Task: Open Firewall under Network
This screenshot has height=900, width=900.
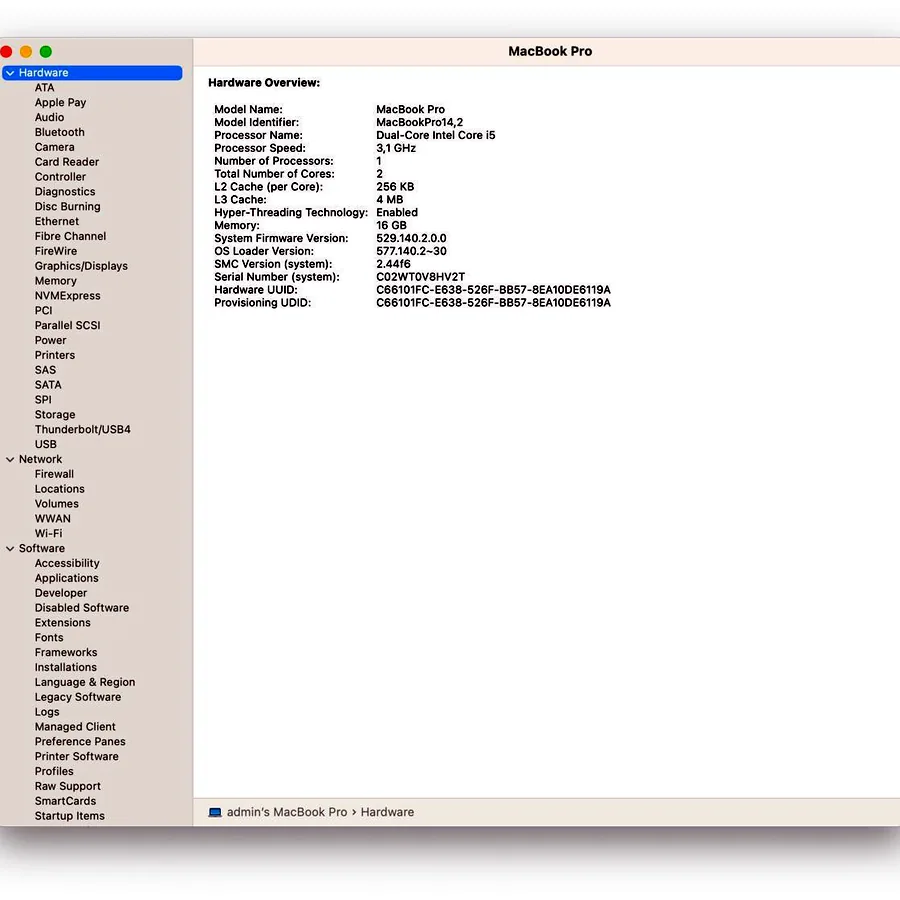Action: pyautogui.click(x=55, y=475)
